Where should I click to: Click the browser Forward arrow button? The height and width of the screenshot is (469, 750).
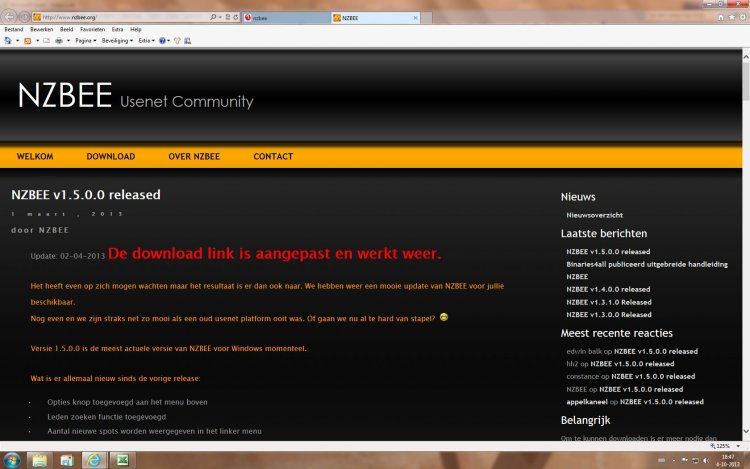(x=24, y=17)
